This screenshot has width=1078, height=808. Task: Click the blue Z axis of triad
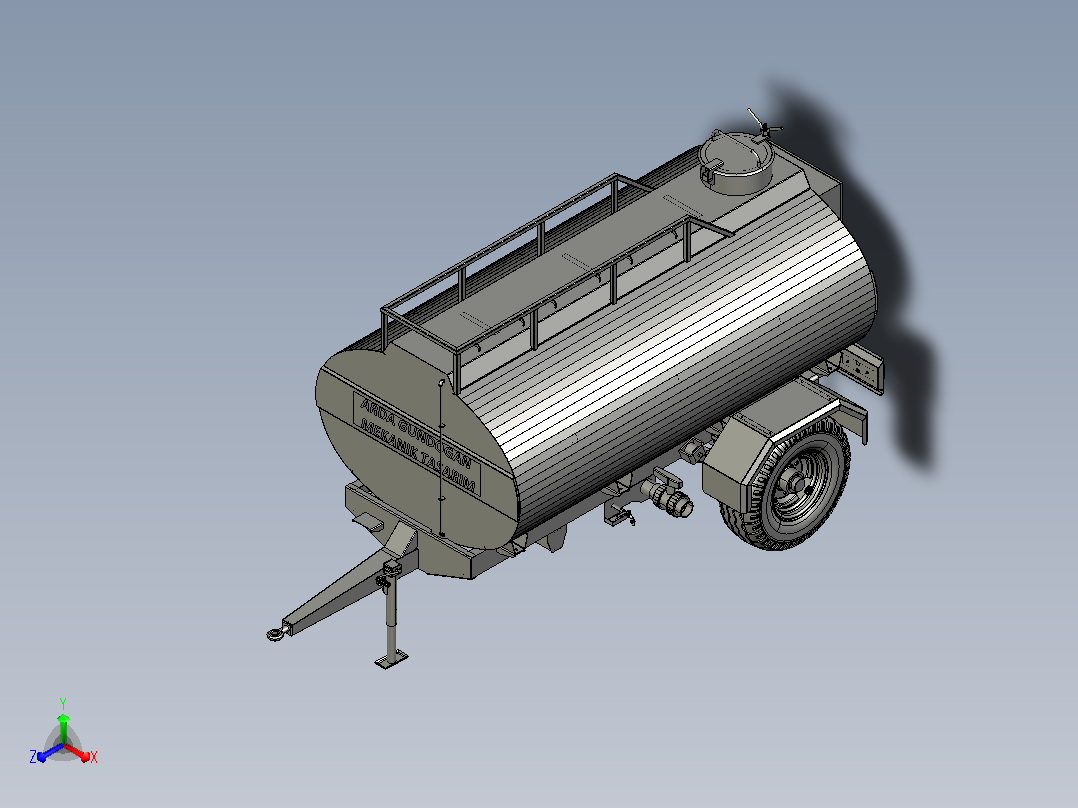[47, 753]
